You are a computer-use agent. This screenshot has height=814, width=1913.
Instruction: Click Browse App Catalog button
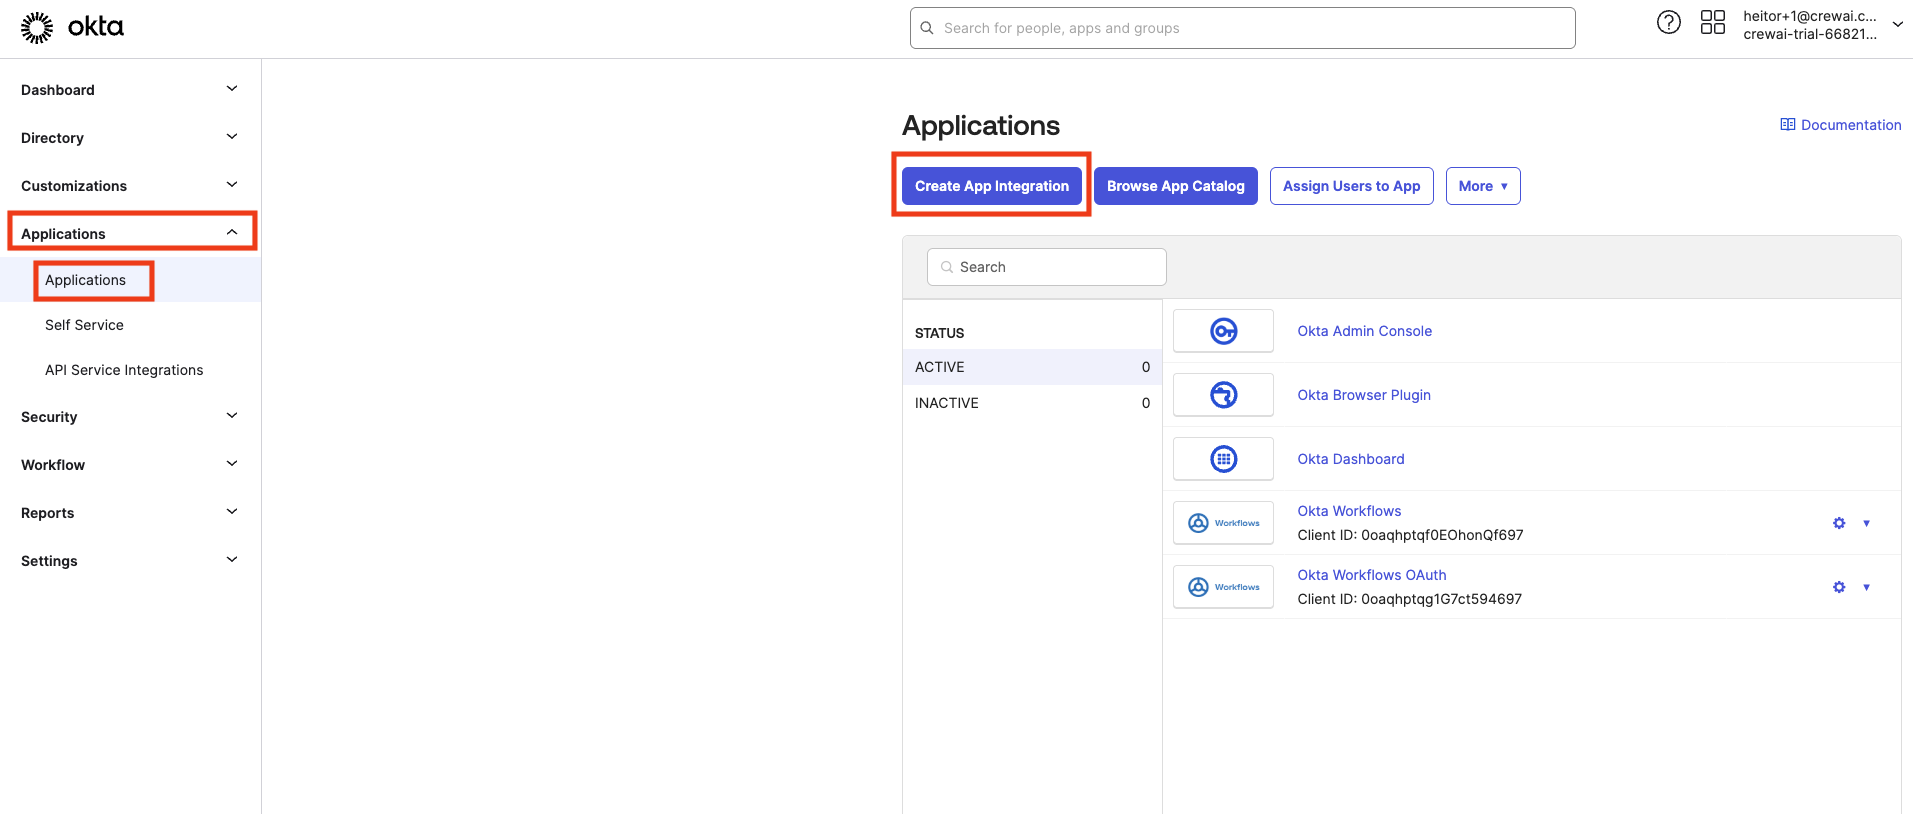[1176, 186]
